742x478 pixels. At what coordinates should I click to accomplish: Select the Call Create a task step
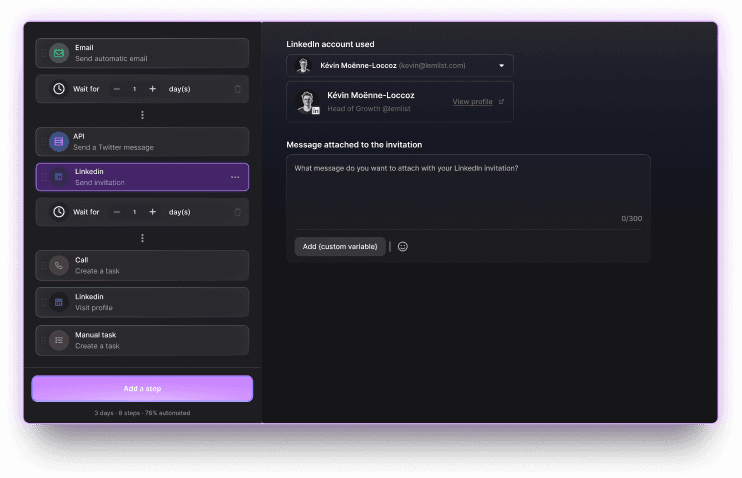pos(142,266)
